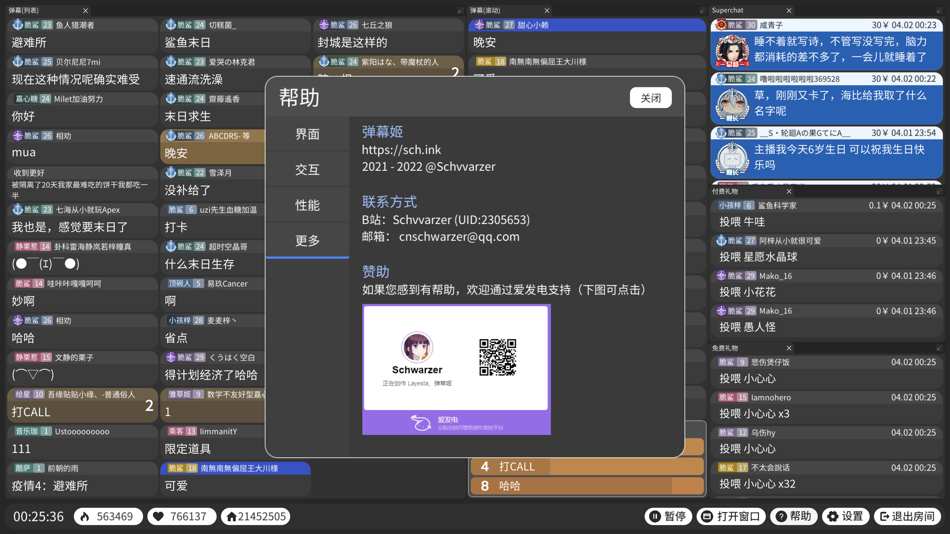
Task: Click the 帮助 help button in bottom bar
Action: click(794, 516)
